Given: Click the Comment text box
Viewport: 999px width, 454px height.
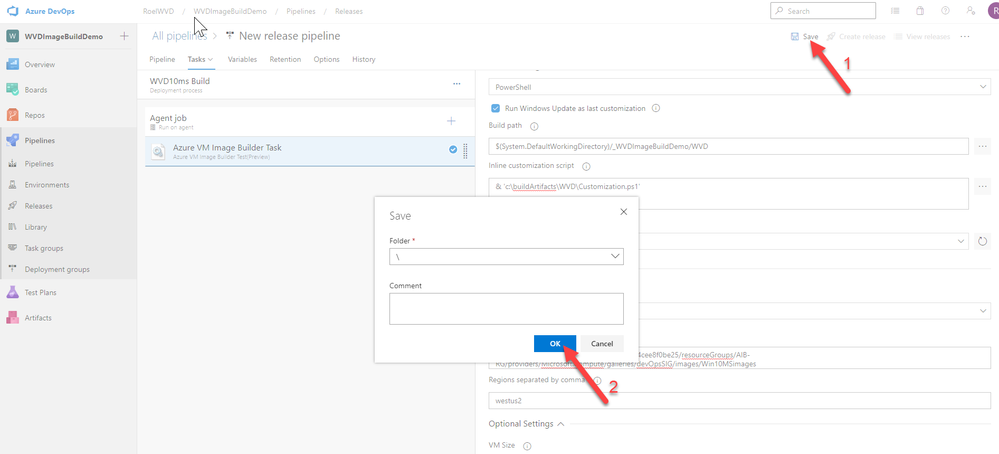Looking at the screenshot, I should [x=507, y=309].
